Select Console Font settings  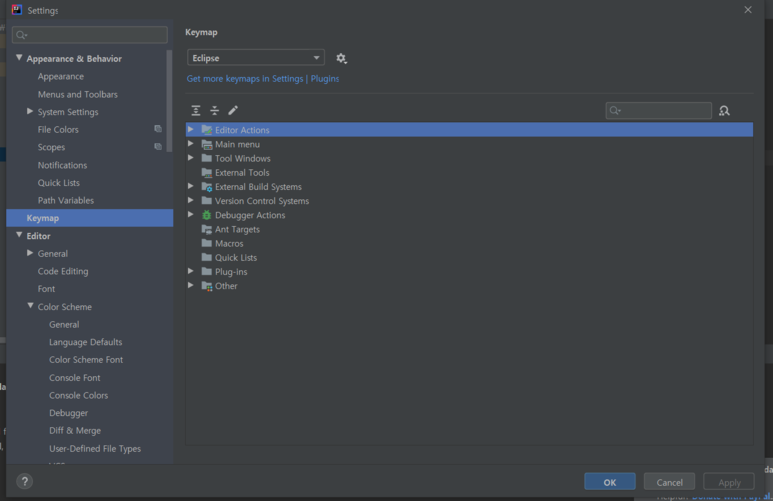point(74,378)
